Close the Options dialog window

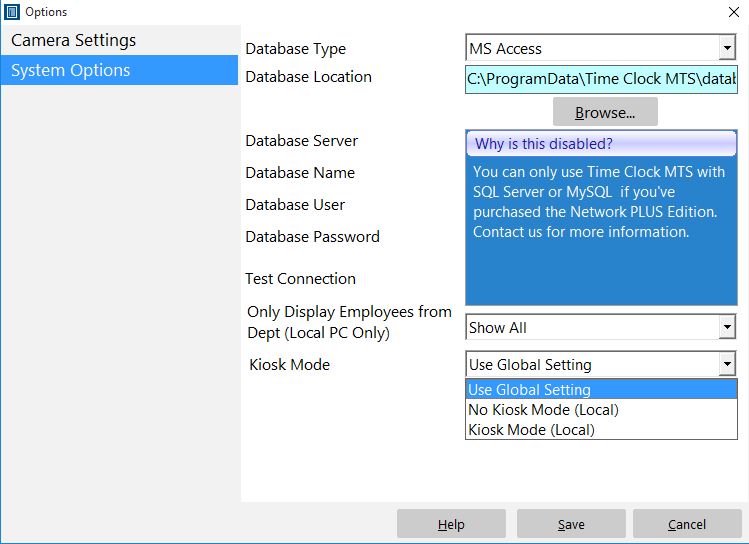coord(734,12)
